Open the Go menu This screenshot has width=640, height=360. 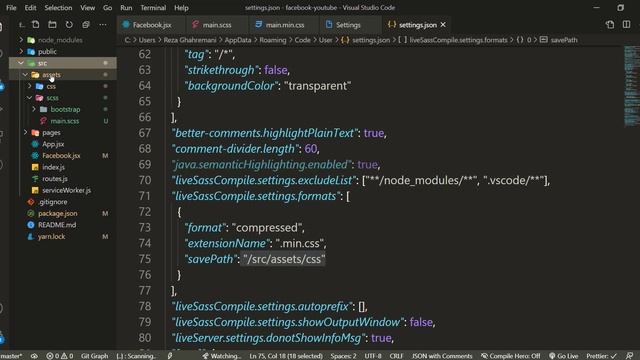107,8
